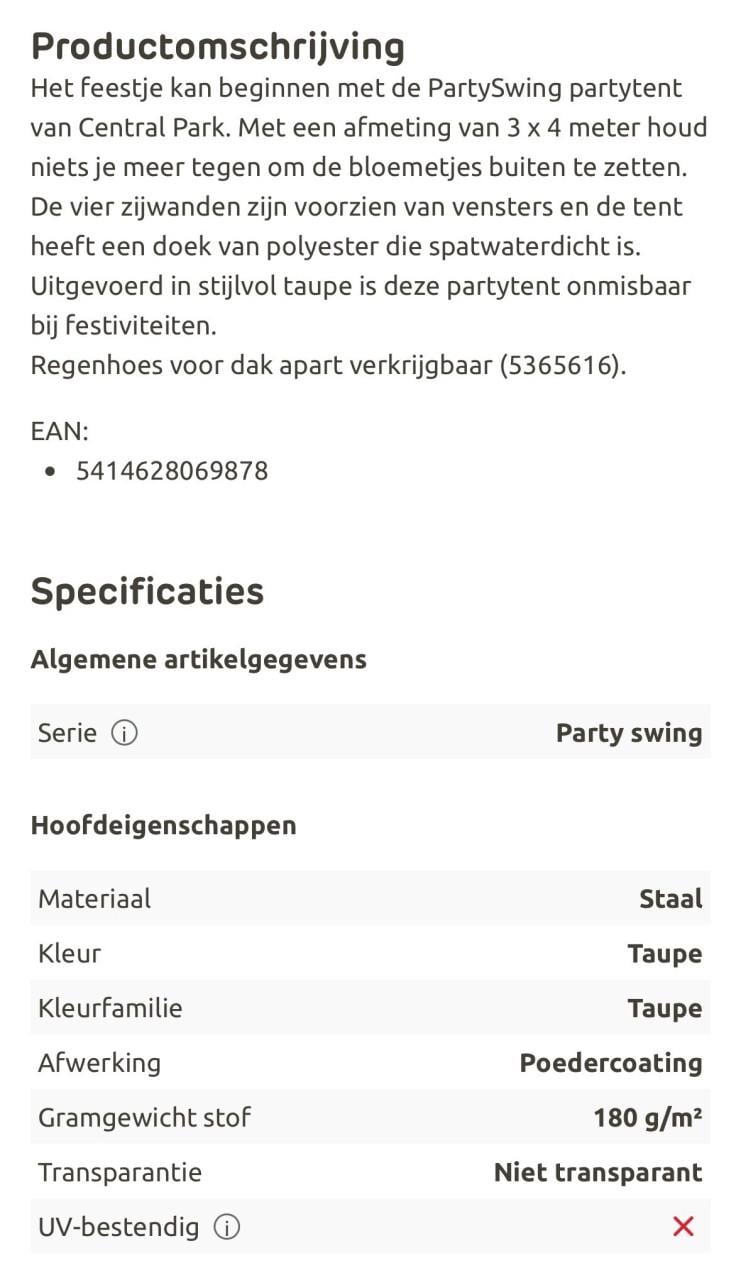Select the Kleurfamilie row label

[110, 1008]
